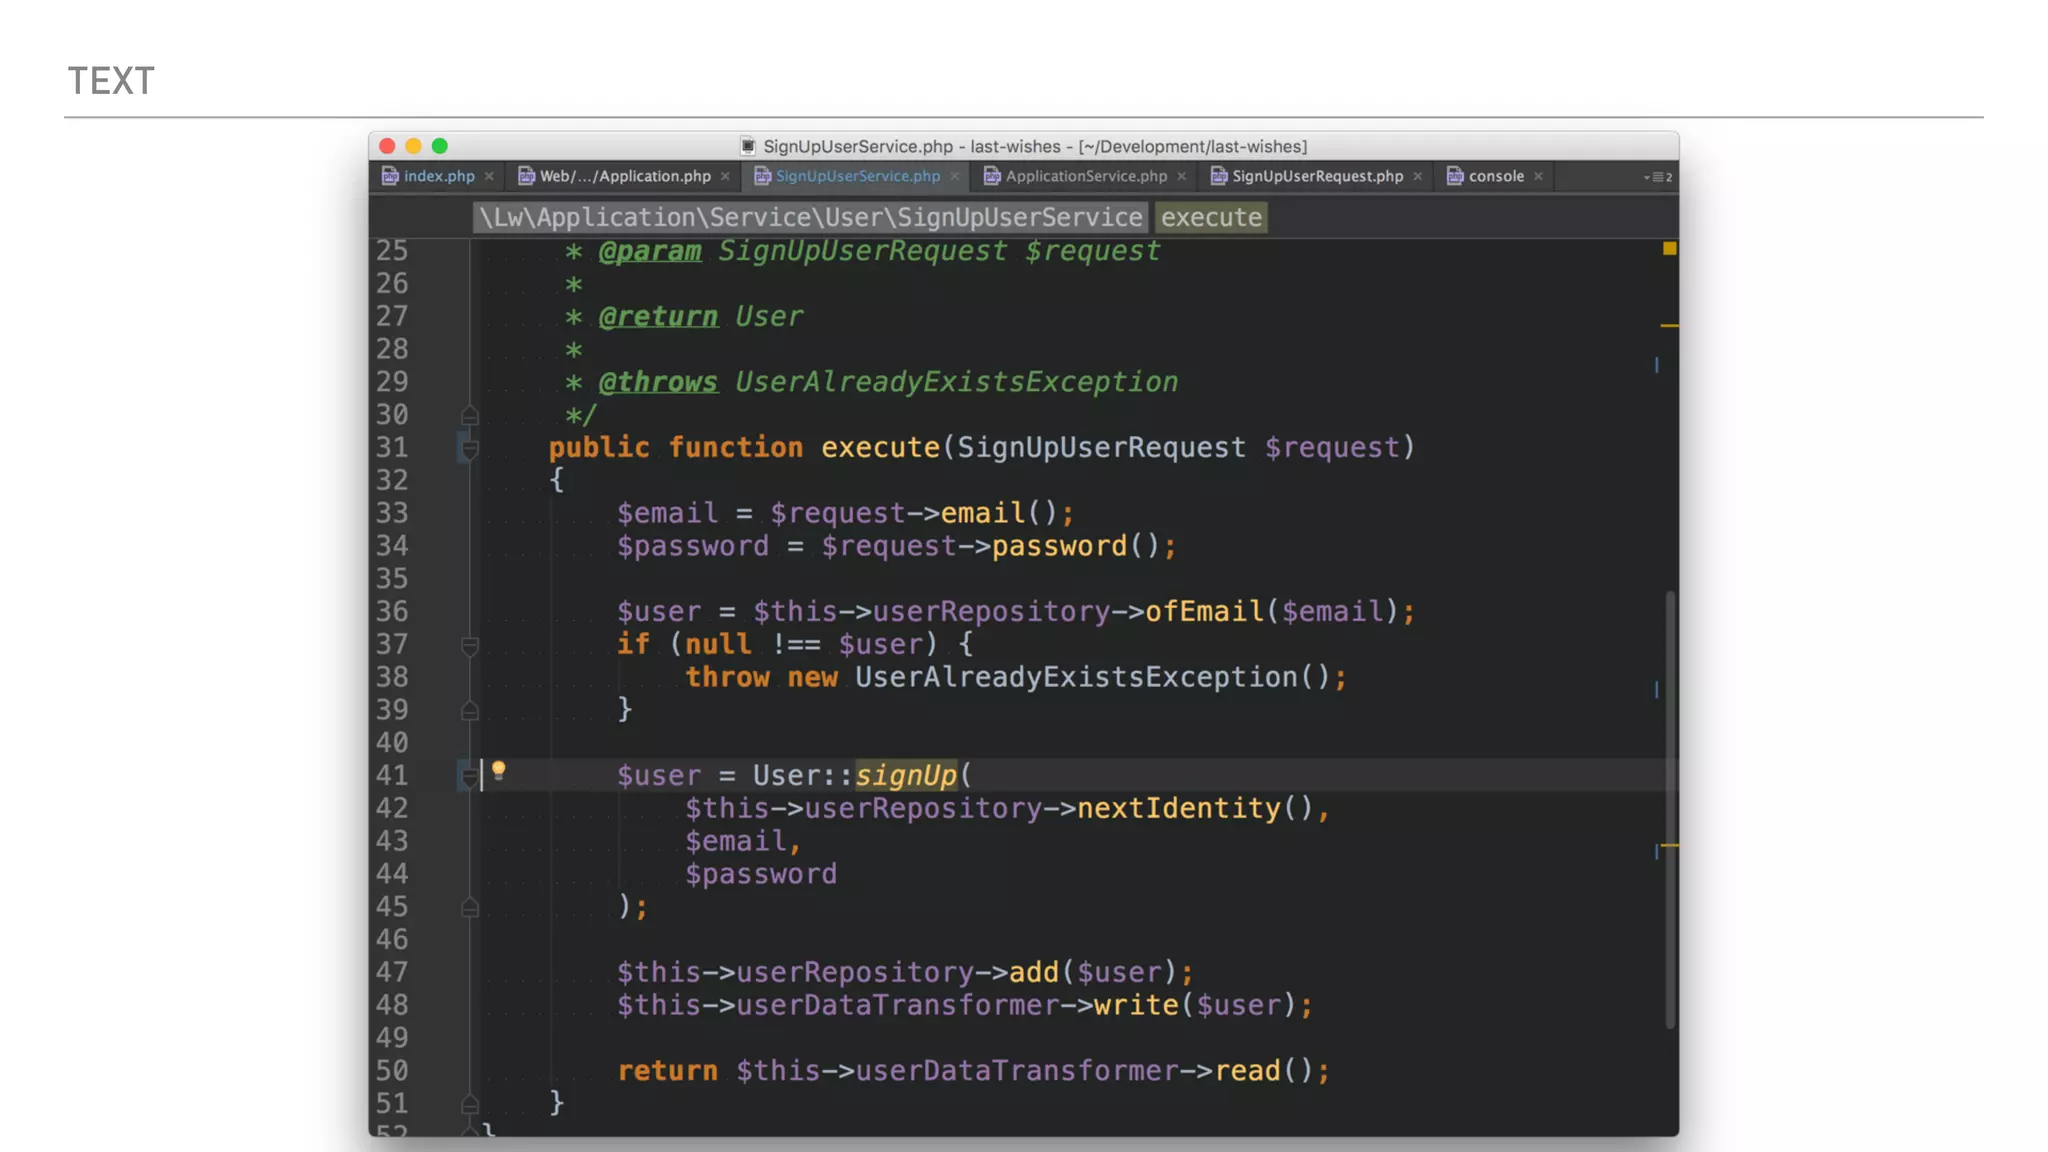Click the execute breadcrumb label
The image size is (2048, 1152).
(1211, 217)
